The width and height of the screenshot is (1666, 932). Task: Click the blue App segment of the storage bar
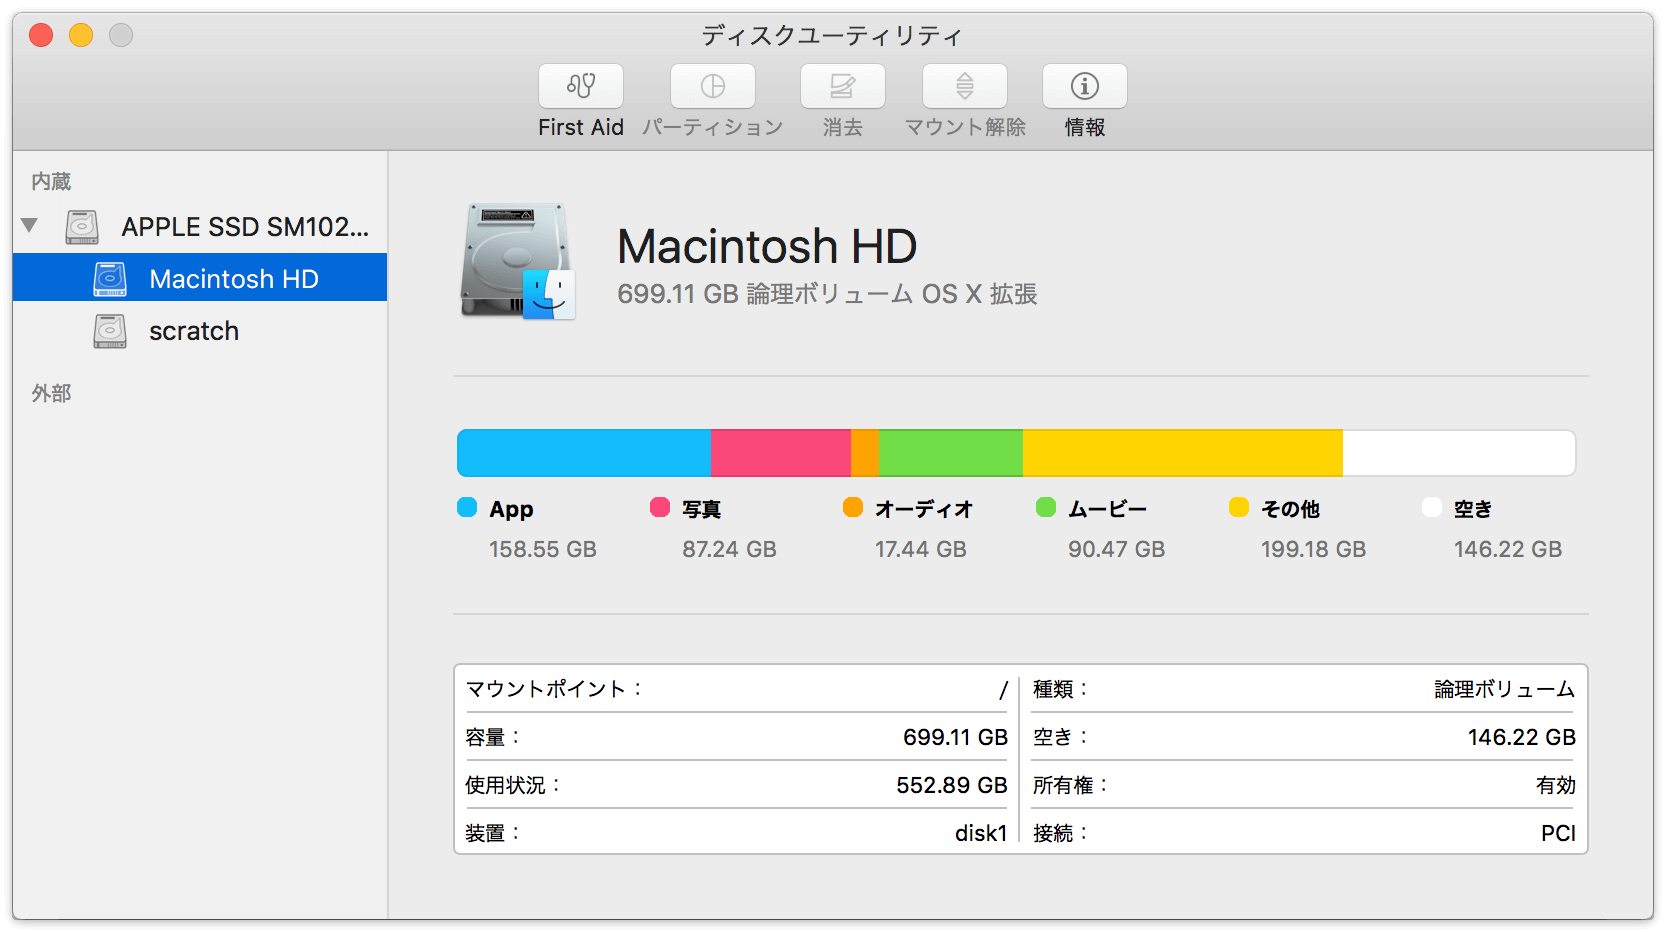(584, 453)
